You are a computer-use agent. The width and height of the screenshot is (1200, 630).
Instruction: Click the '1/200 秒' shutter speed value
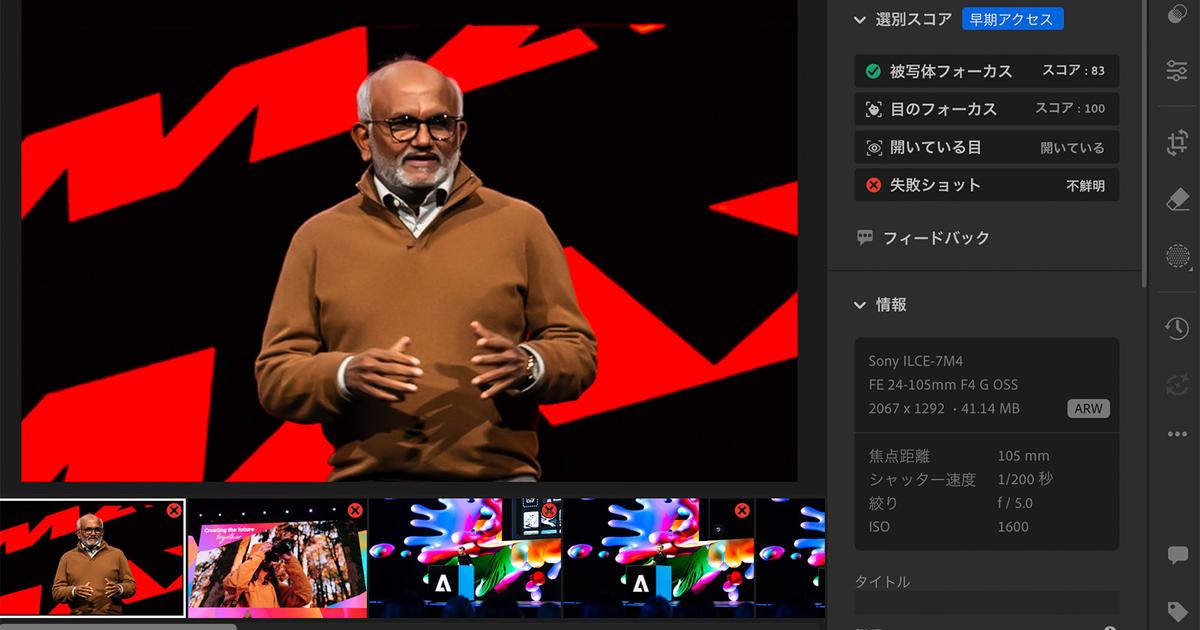pyautogui.click(x=1025, y=480)
